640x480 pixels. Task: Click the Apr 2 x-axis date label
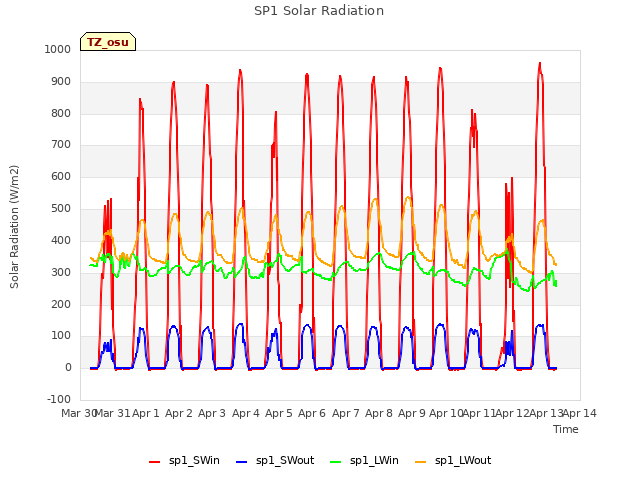pos(179,413)
